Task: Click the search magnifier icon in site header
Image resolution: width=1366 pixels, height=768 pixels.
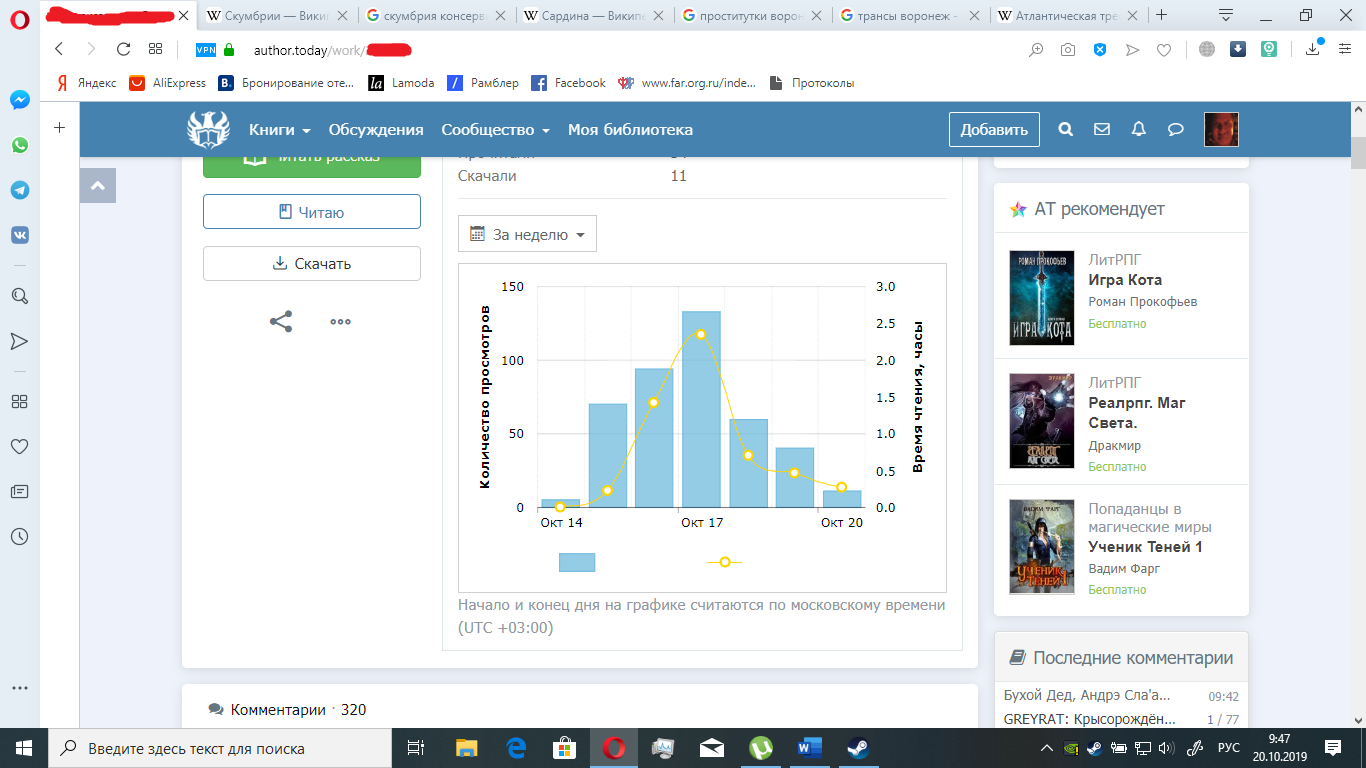Action: click(1066, 129)
